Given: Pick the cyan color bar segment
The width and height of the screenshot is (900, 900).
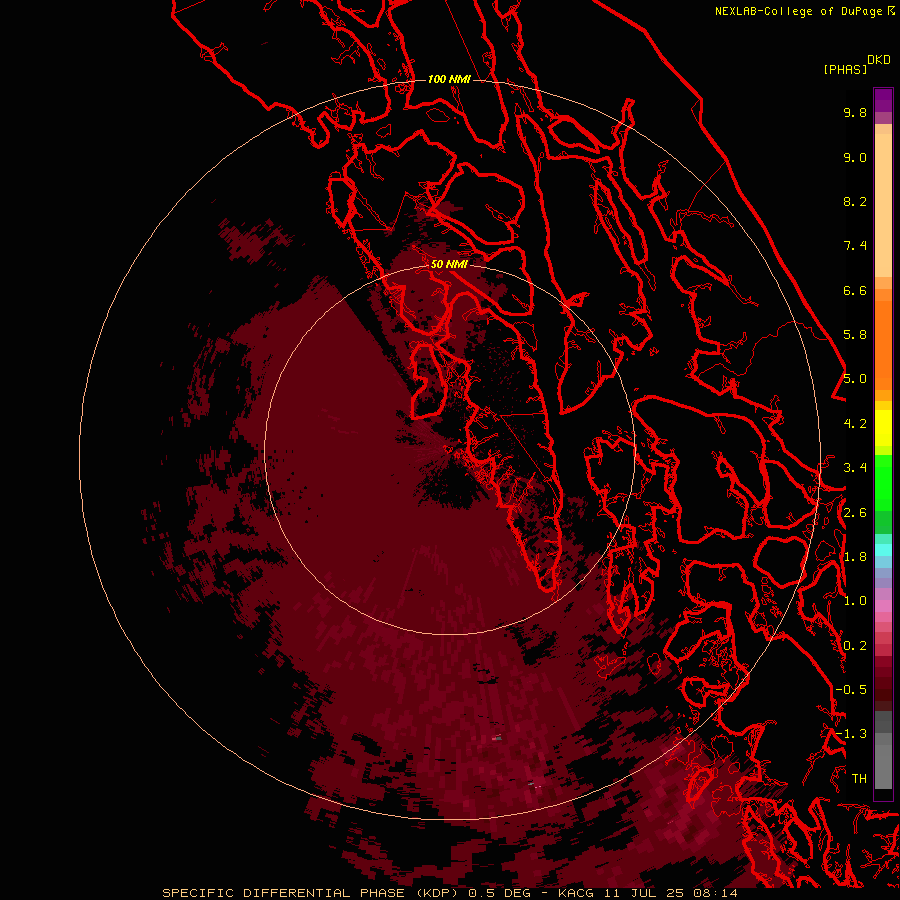Looking at the screenshot, I should pos(883,550).
